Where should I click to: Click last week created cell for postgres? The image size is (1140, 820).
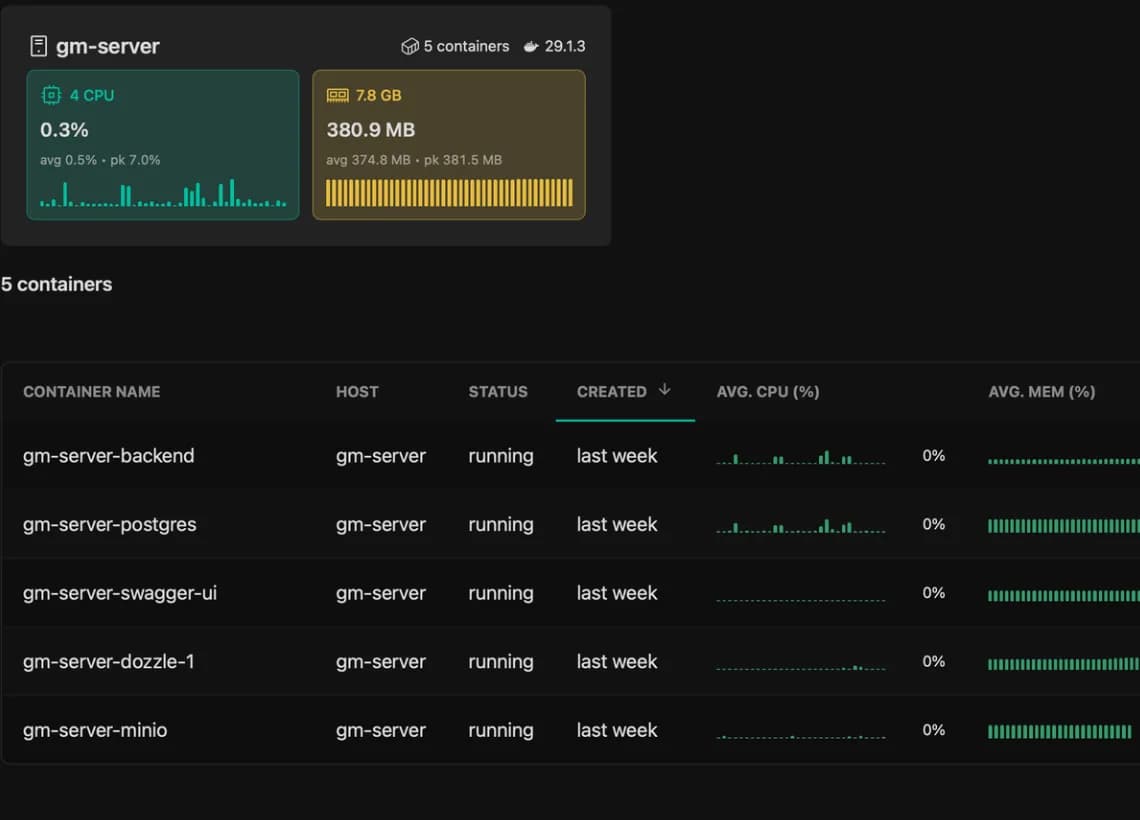coord(617,524)
